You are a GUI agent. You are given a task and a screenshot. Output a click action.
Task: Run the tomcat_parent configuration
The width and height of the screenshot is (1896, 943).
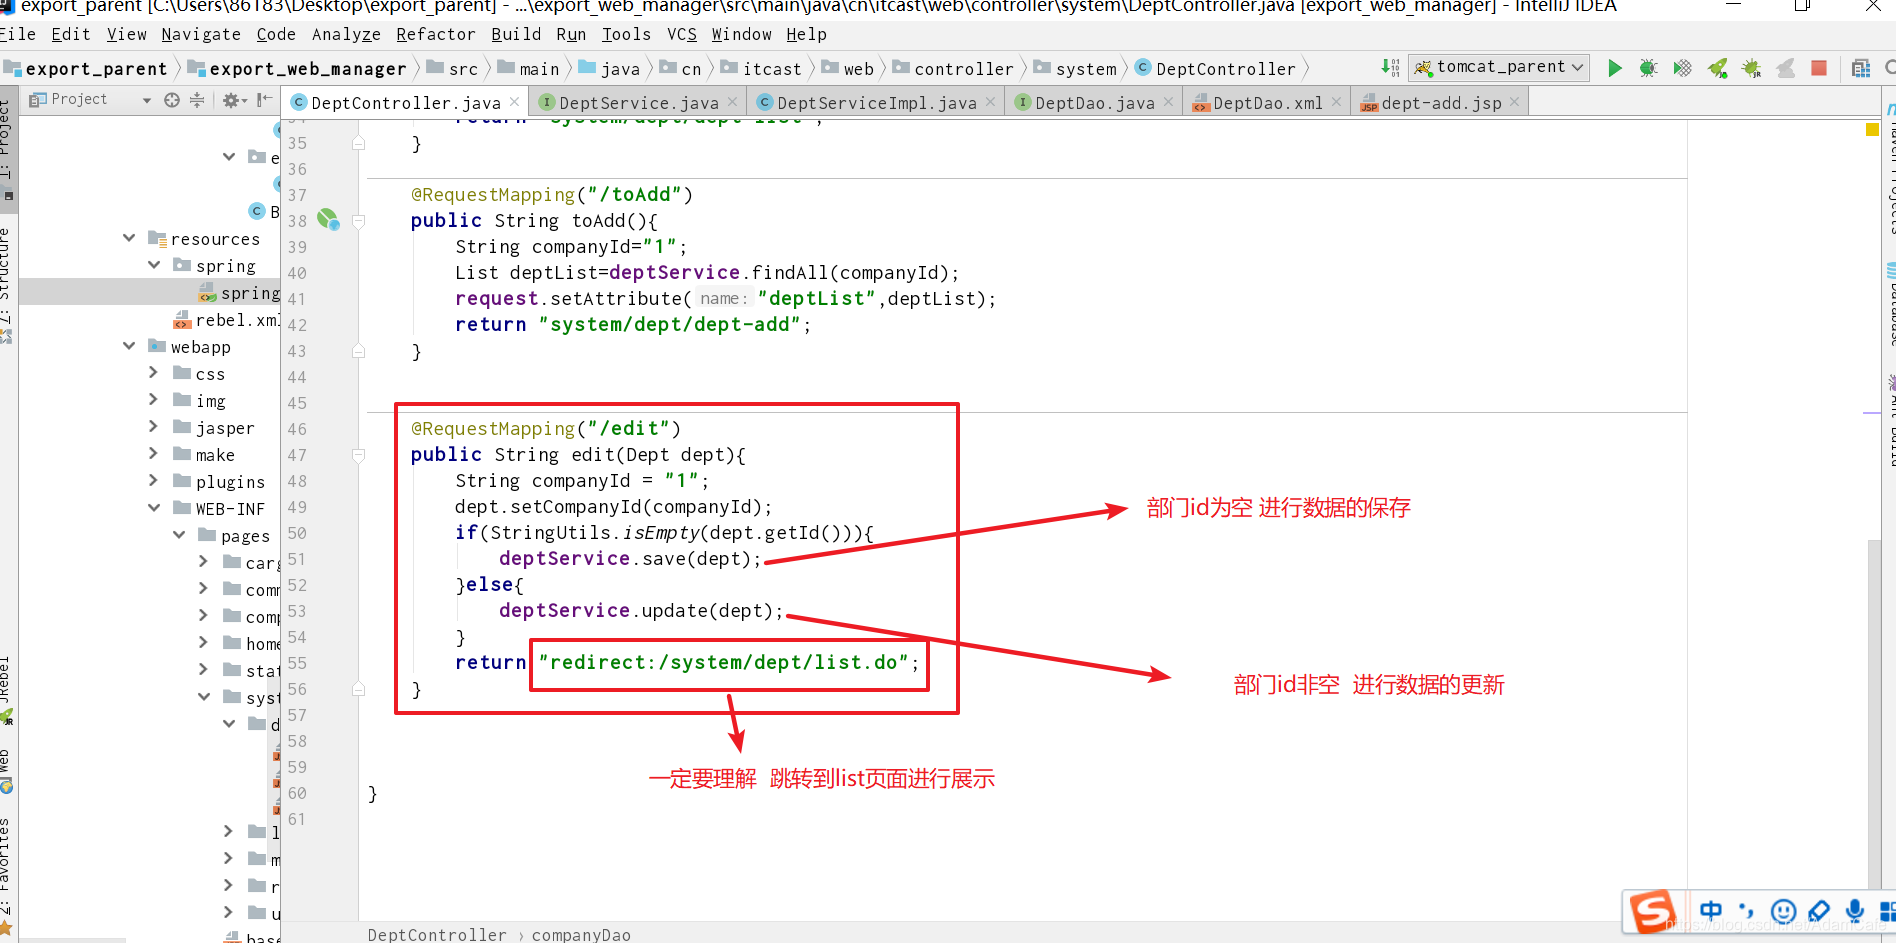click(1614, 68)
